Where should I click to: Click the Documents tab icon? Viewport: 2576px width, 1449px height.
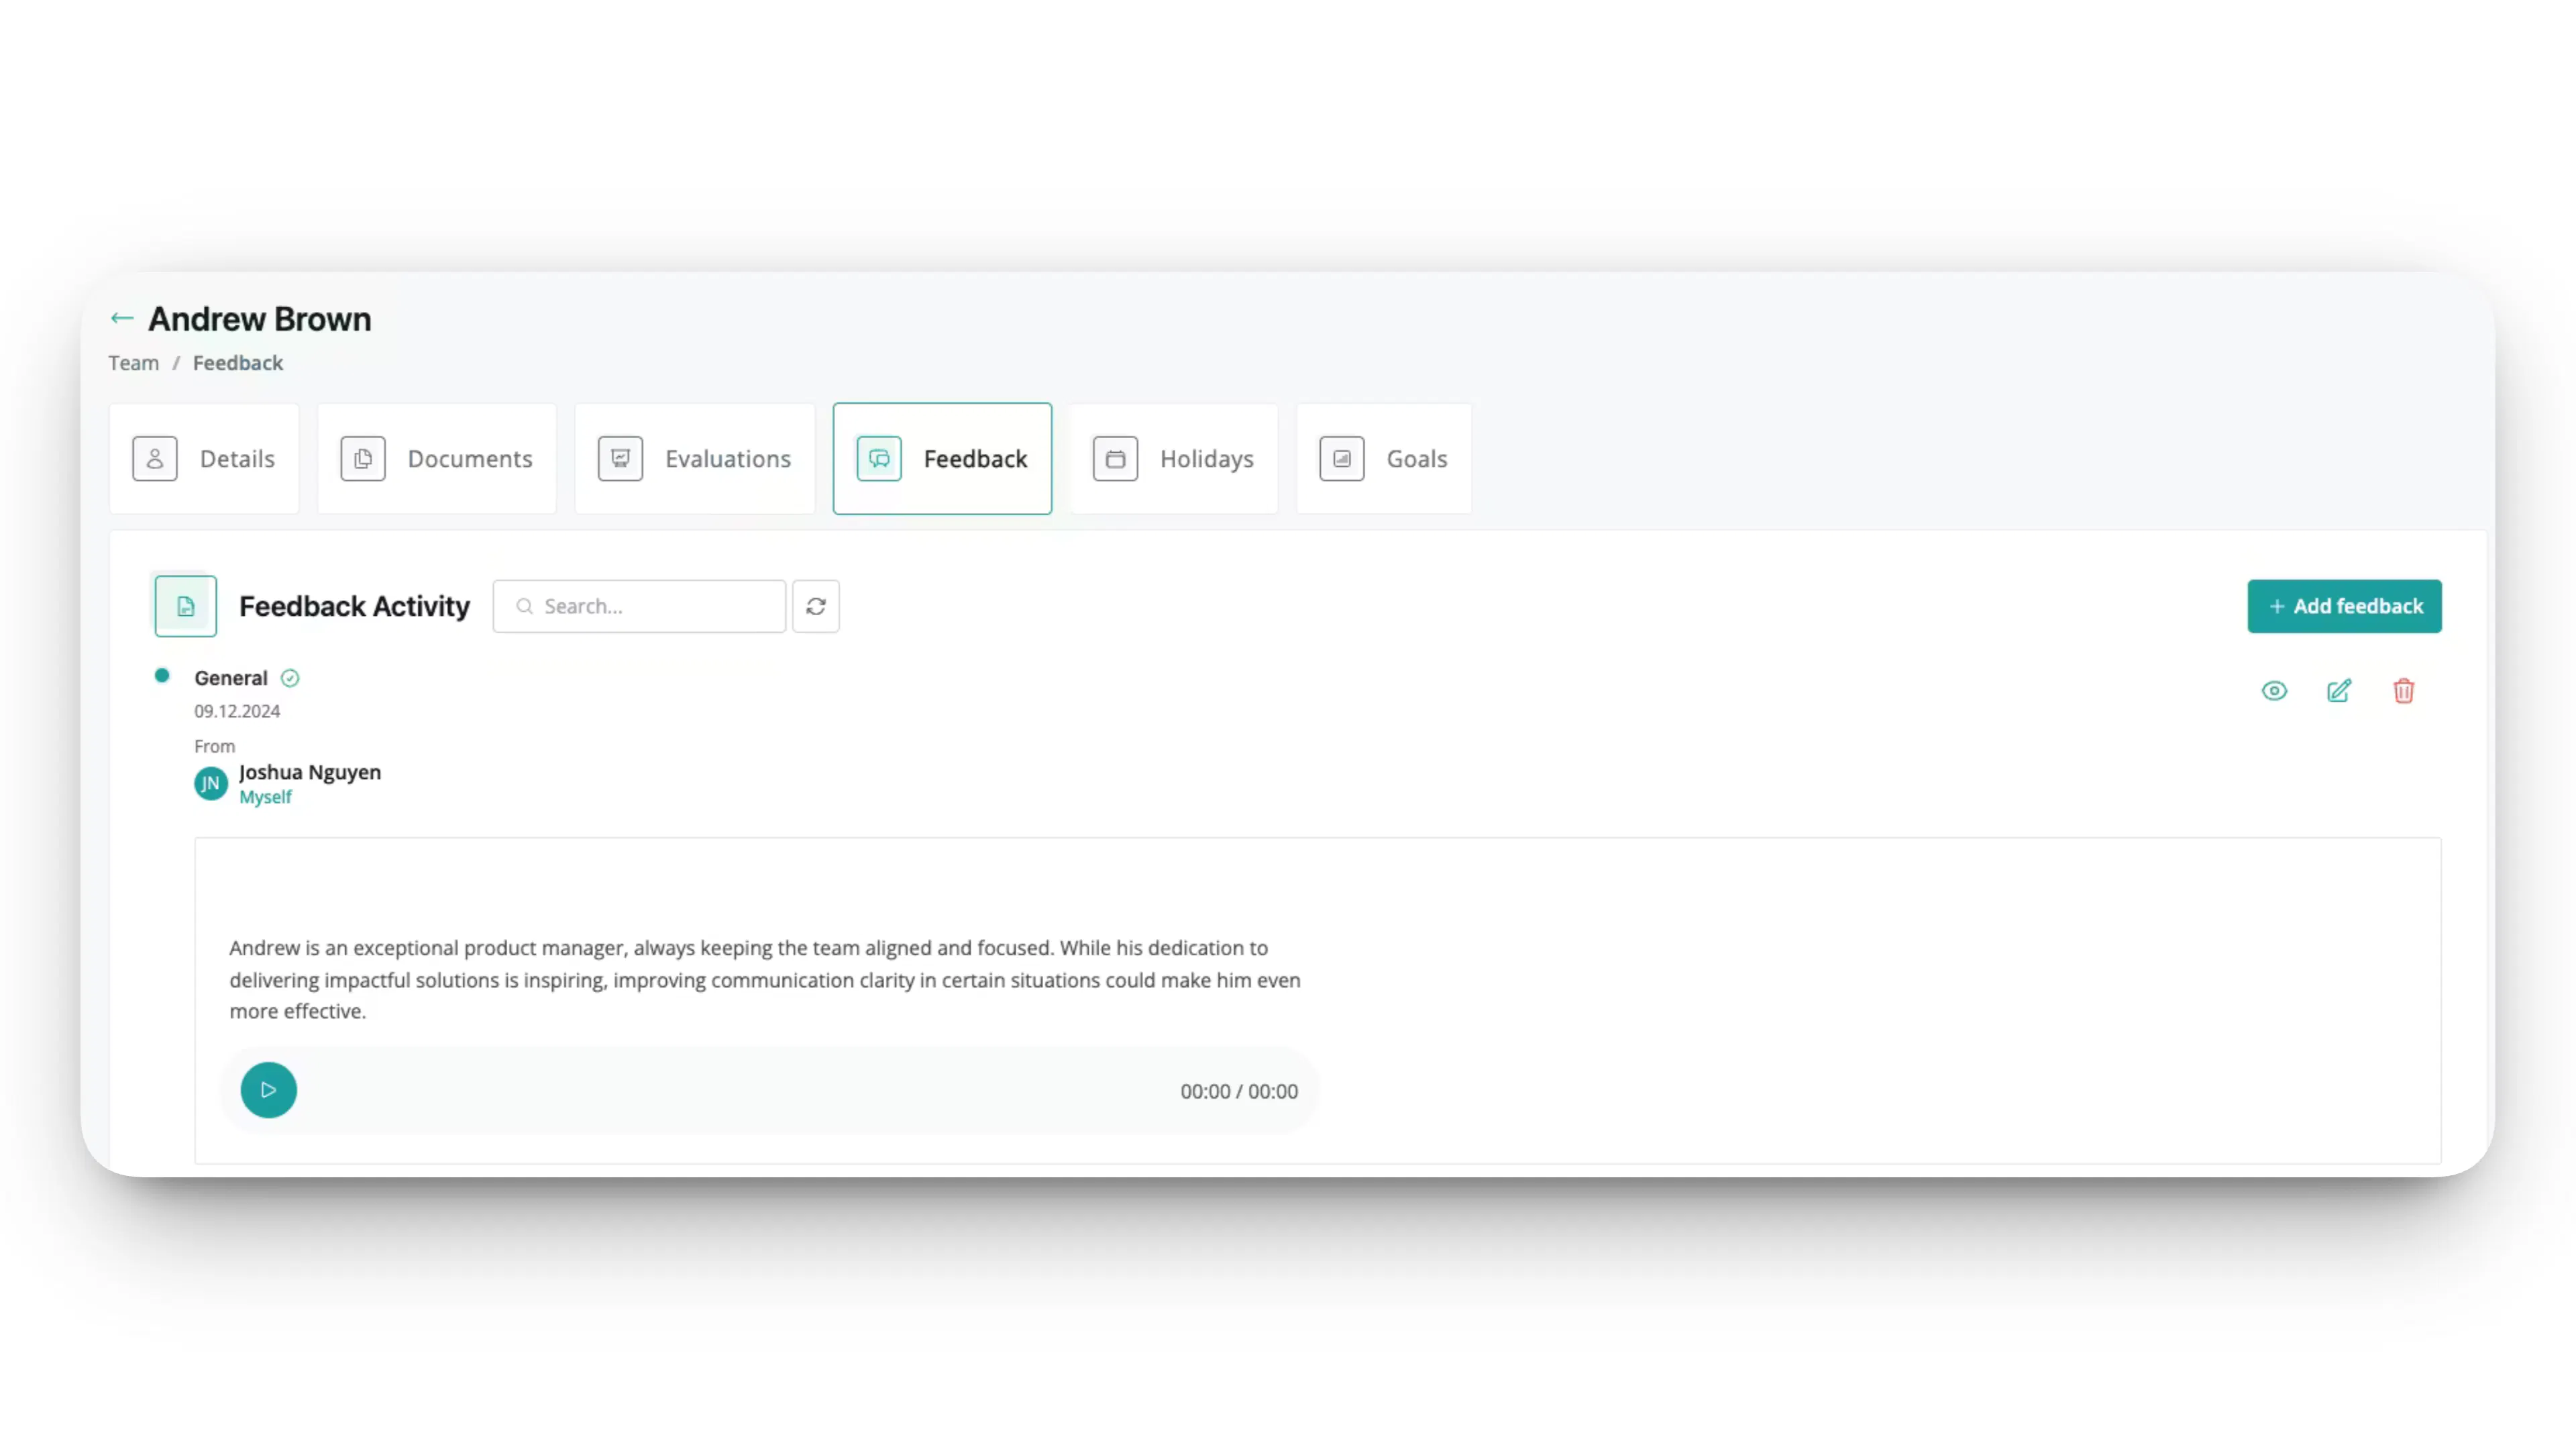(362, 458)
